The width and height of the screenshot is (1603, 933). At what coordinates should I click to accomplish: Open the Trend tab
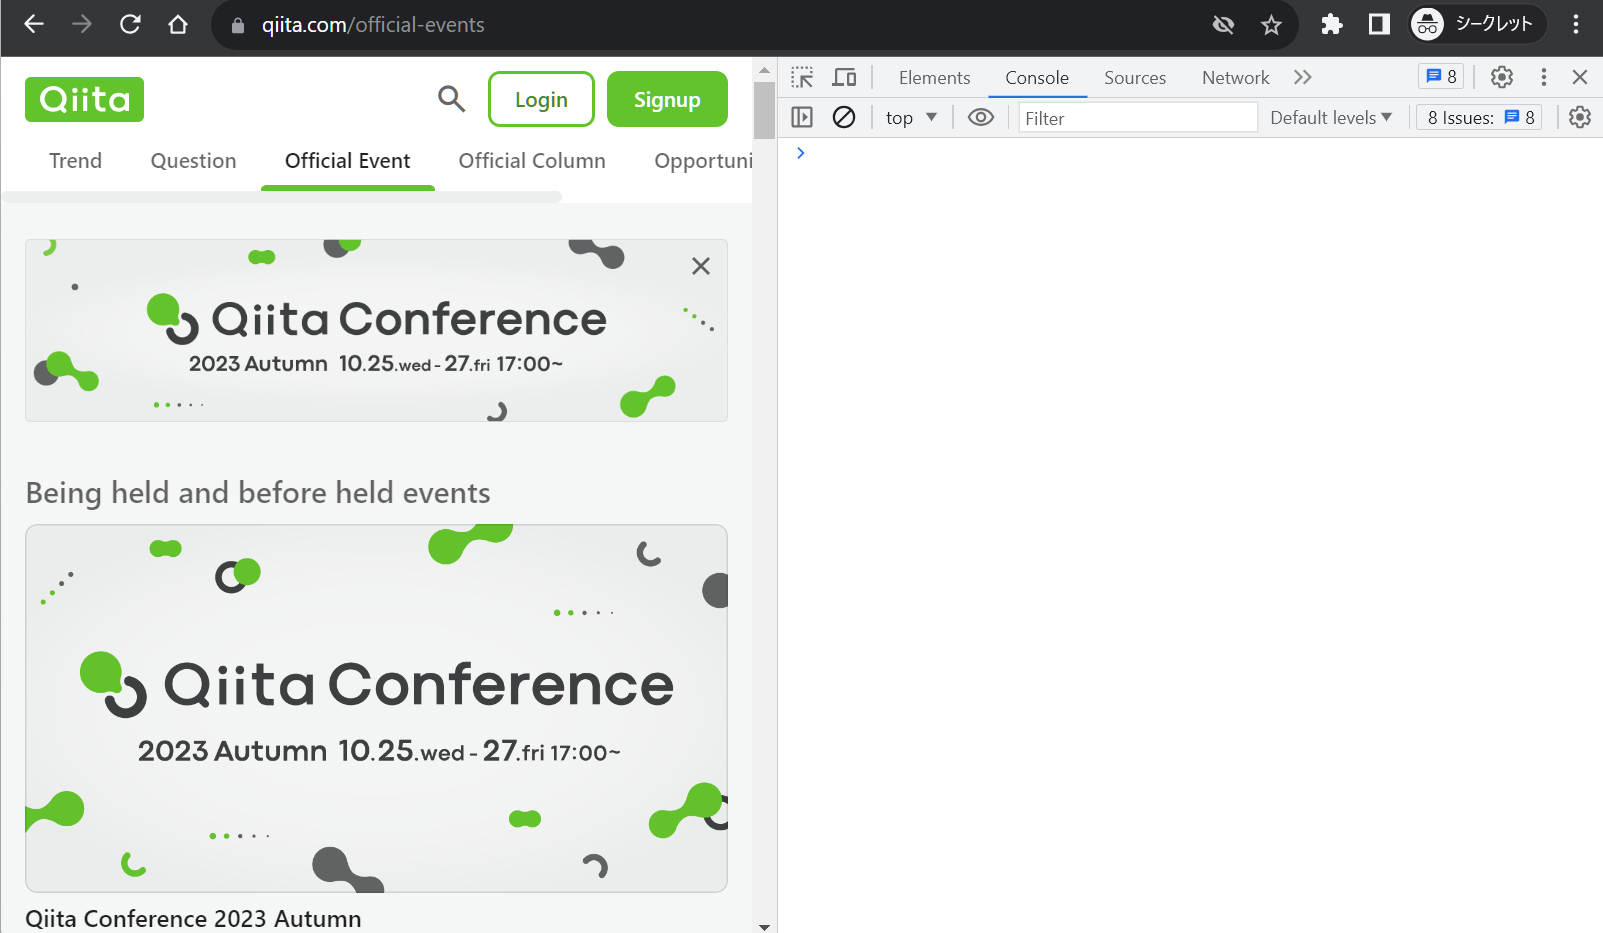(x=75, y=161)
